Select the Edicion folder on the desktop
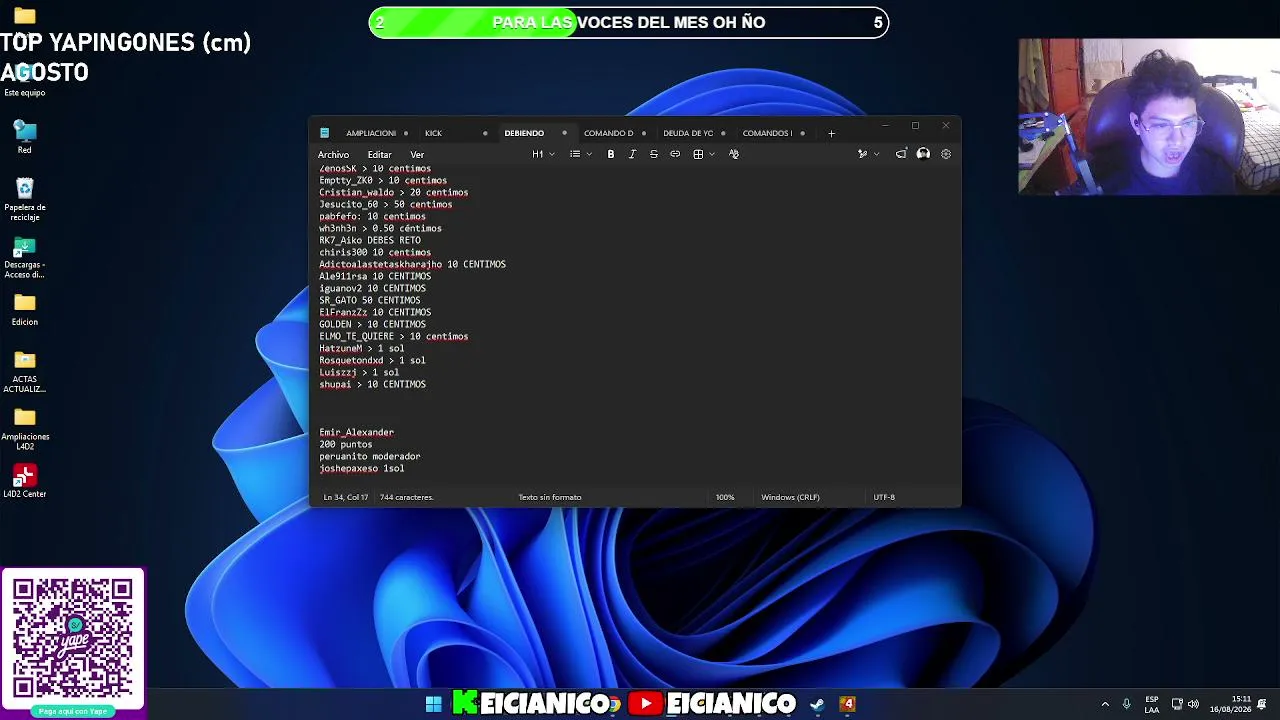Image resolution: width=1280 pixels, height=720 pixels. 25,310
